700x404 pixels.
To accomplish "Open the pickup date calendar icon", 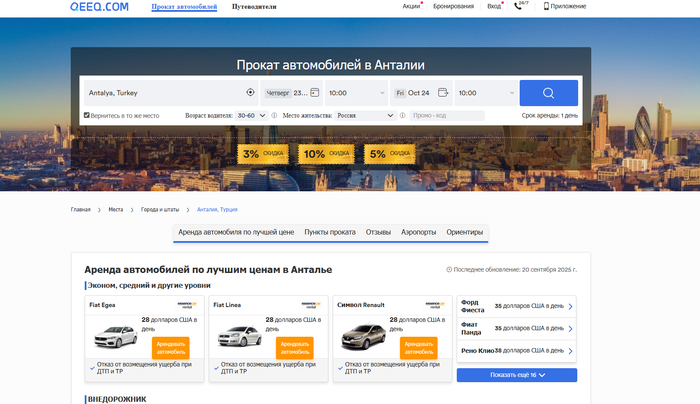I will pyautogui.click(x=314, y=93).
